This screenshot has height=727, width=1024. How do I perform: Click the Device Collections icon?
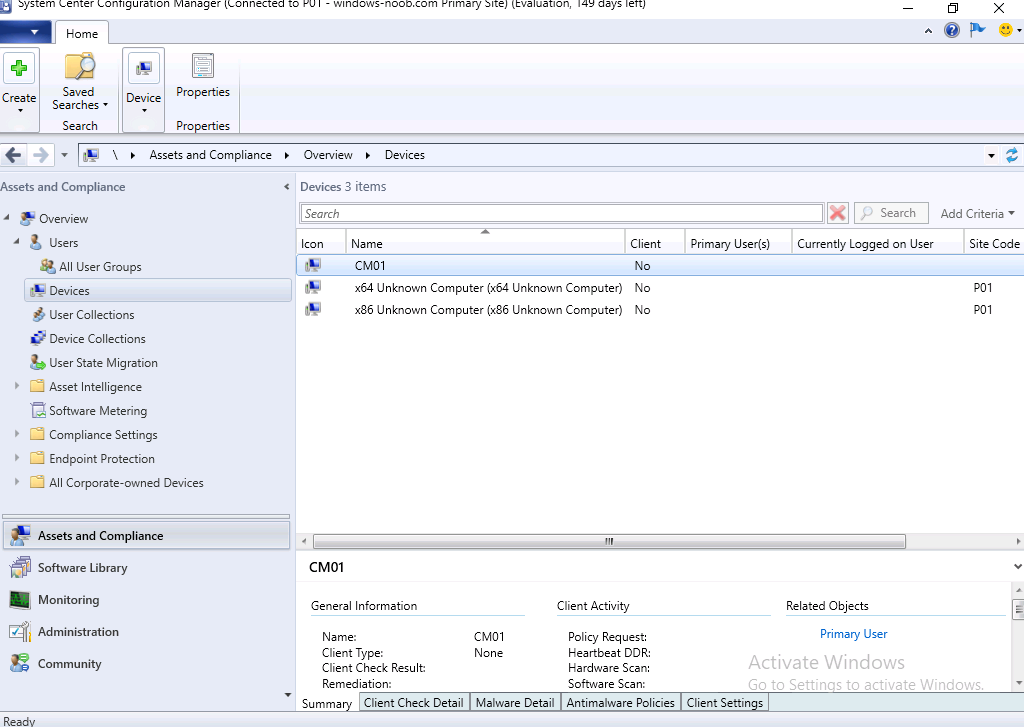click(39, 338)
